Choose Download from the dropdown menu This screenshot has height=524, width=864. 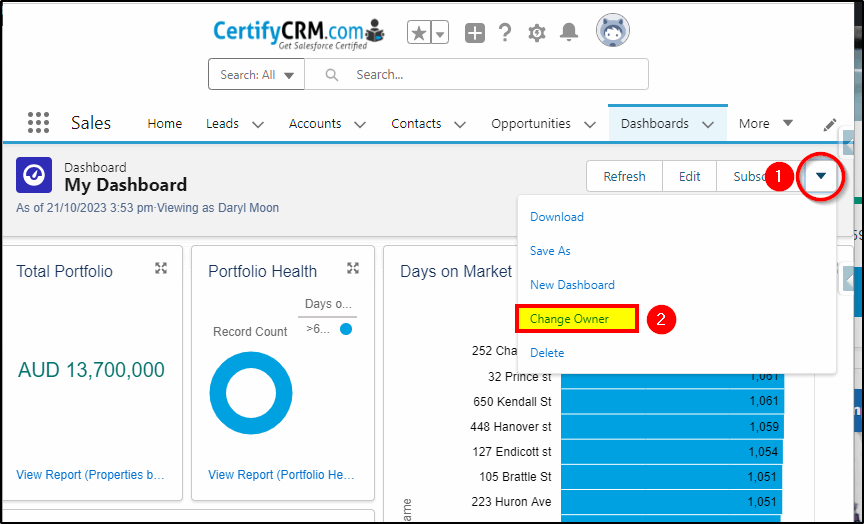(556, 217)
